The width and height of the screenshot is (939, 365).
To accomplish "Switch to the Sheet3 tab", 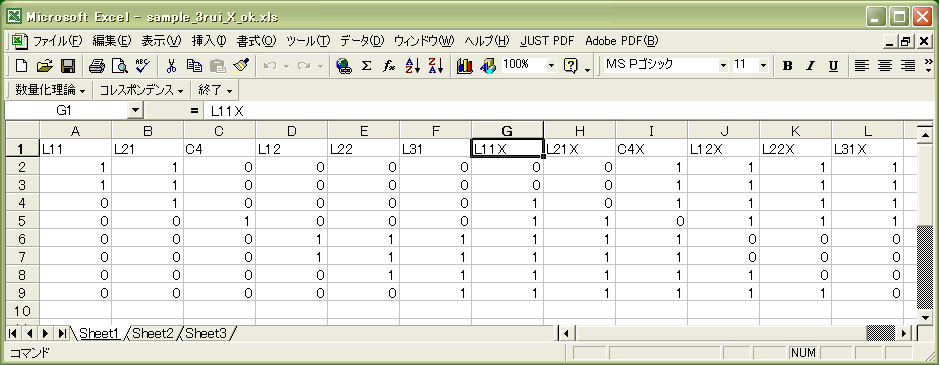I will pyautogui.click(x=205, y=333).
